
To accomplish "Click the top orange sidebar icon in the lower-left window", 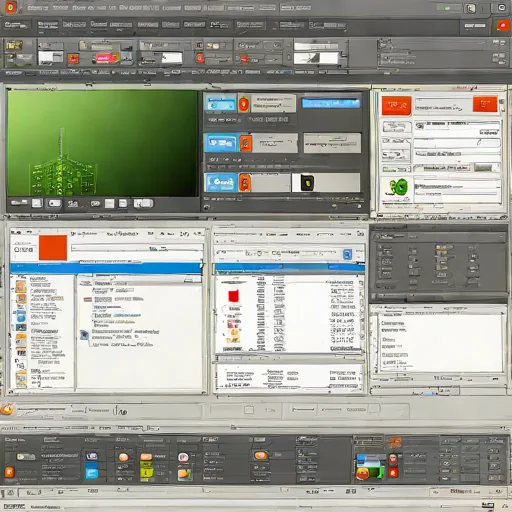I will tap(21, 286).
